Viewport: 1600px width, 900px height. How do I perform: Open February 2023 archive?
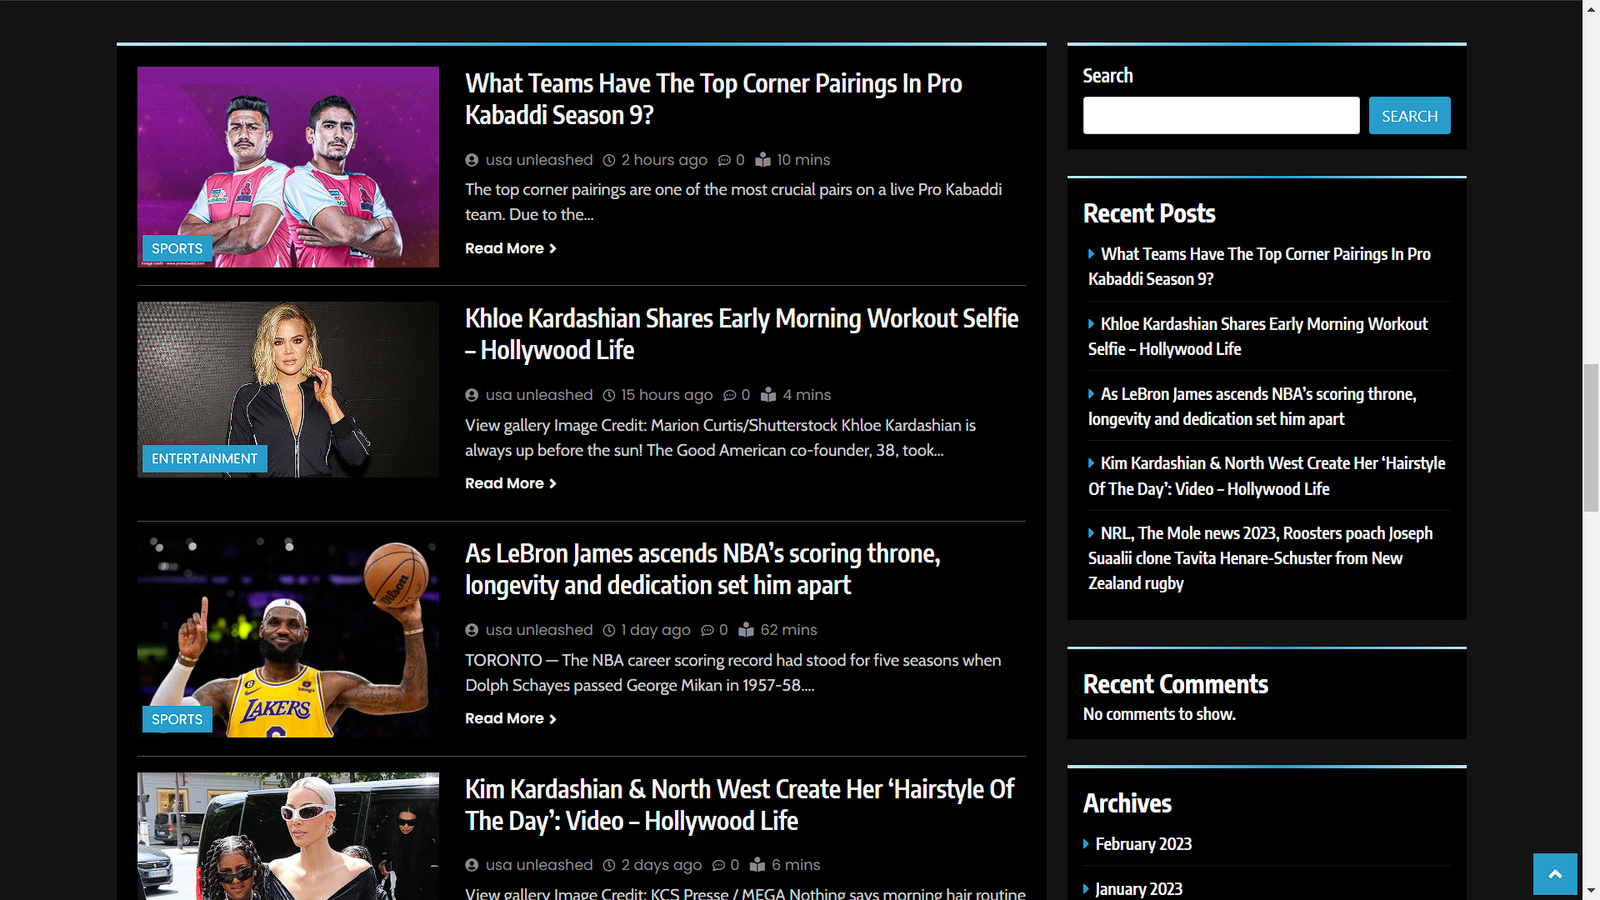1143,844
